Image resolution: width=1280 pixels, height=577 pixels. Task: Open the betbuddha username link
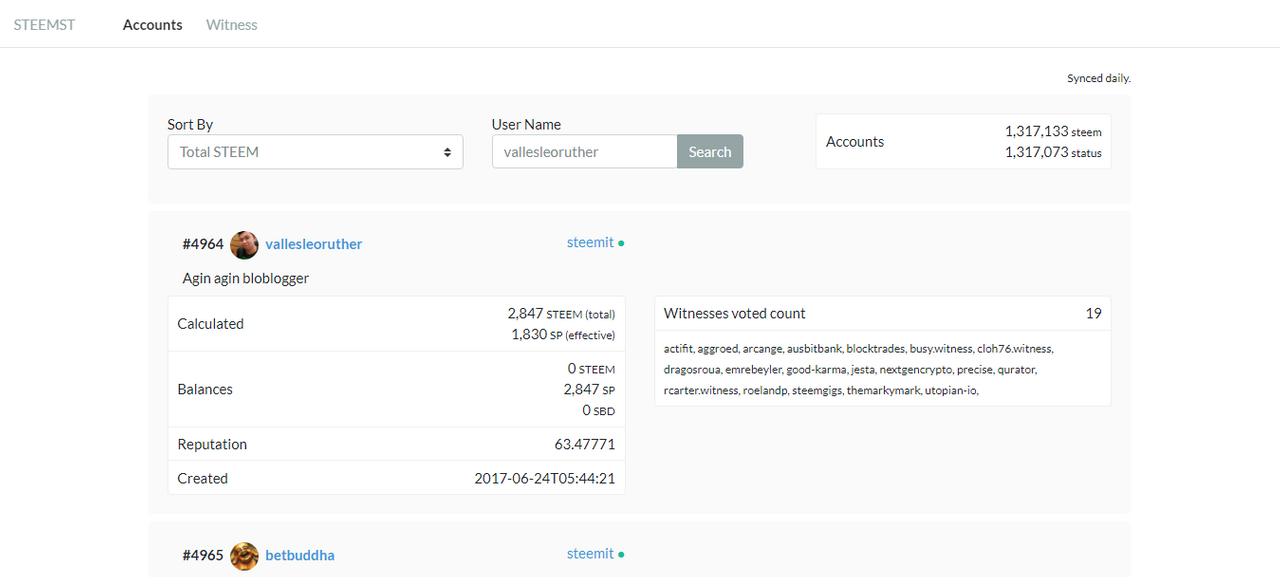pos(300,555)
